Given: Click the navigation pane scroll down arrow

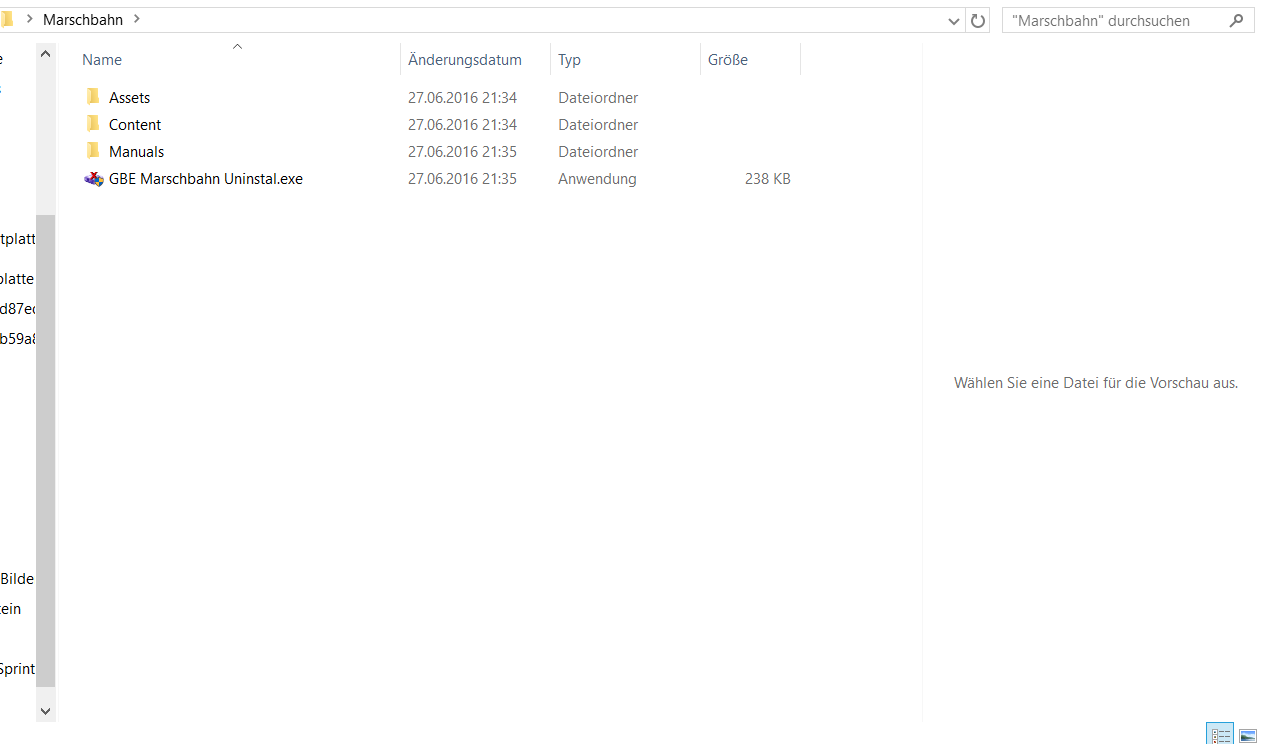Looking at the screenshot, I should click(45, 710).
